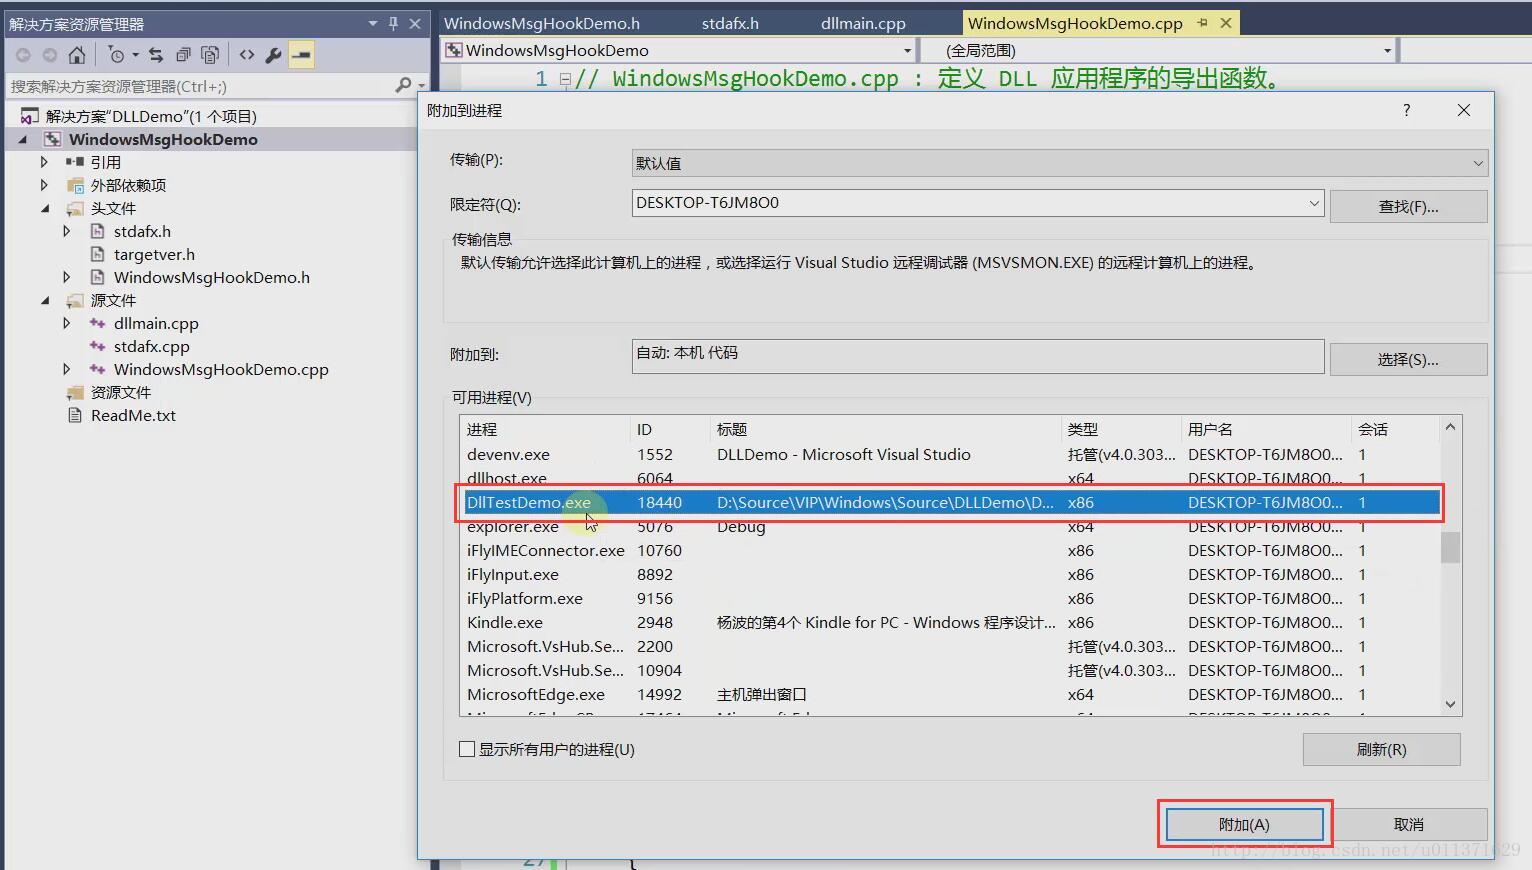This screenshot has height=870, width=1532.
Task: Expand the stdafx.h tree node
Action: click(x=67, y=231)
